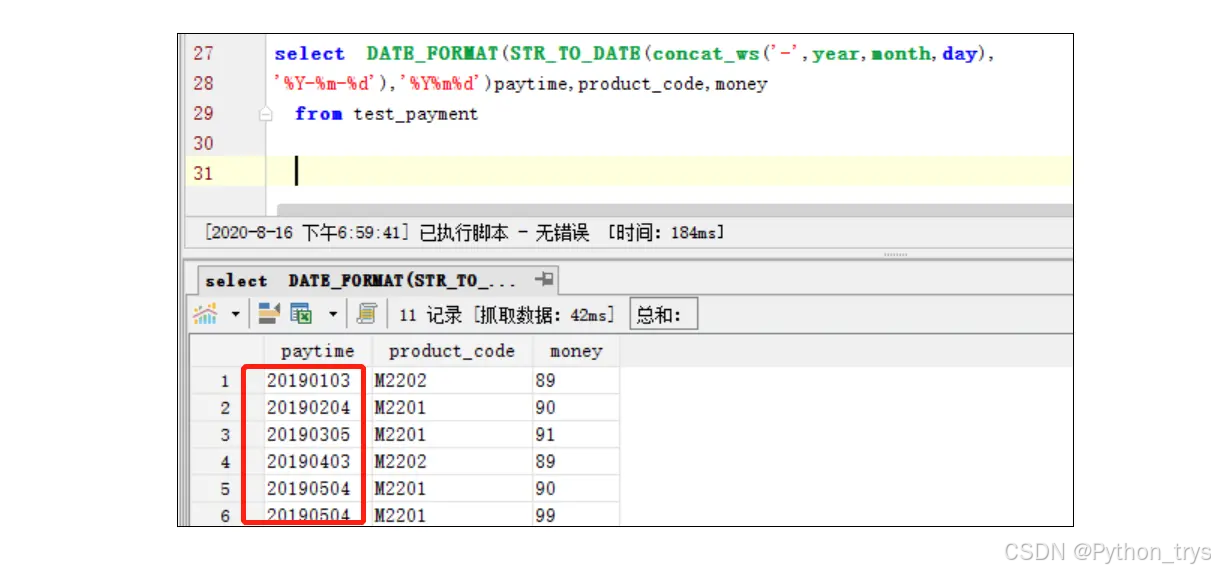The width and height of the screenshot is (1215, 571).
Task: Click line number 28 in the gutter
Action: coord(203,84)
